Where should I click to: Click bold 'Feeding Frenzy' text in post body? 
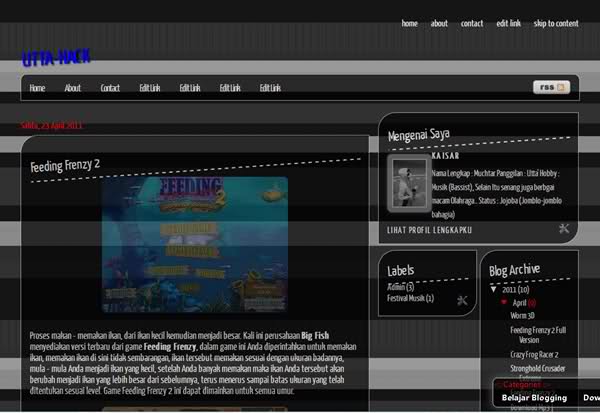click(170, 347)
